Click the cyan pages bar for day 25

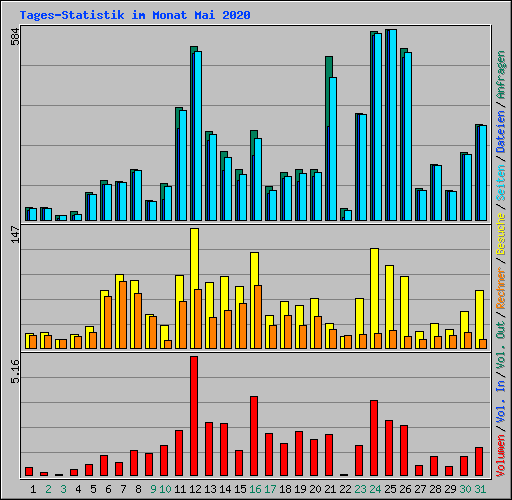pos(393,125)
